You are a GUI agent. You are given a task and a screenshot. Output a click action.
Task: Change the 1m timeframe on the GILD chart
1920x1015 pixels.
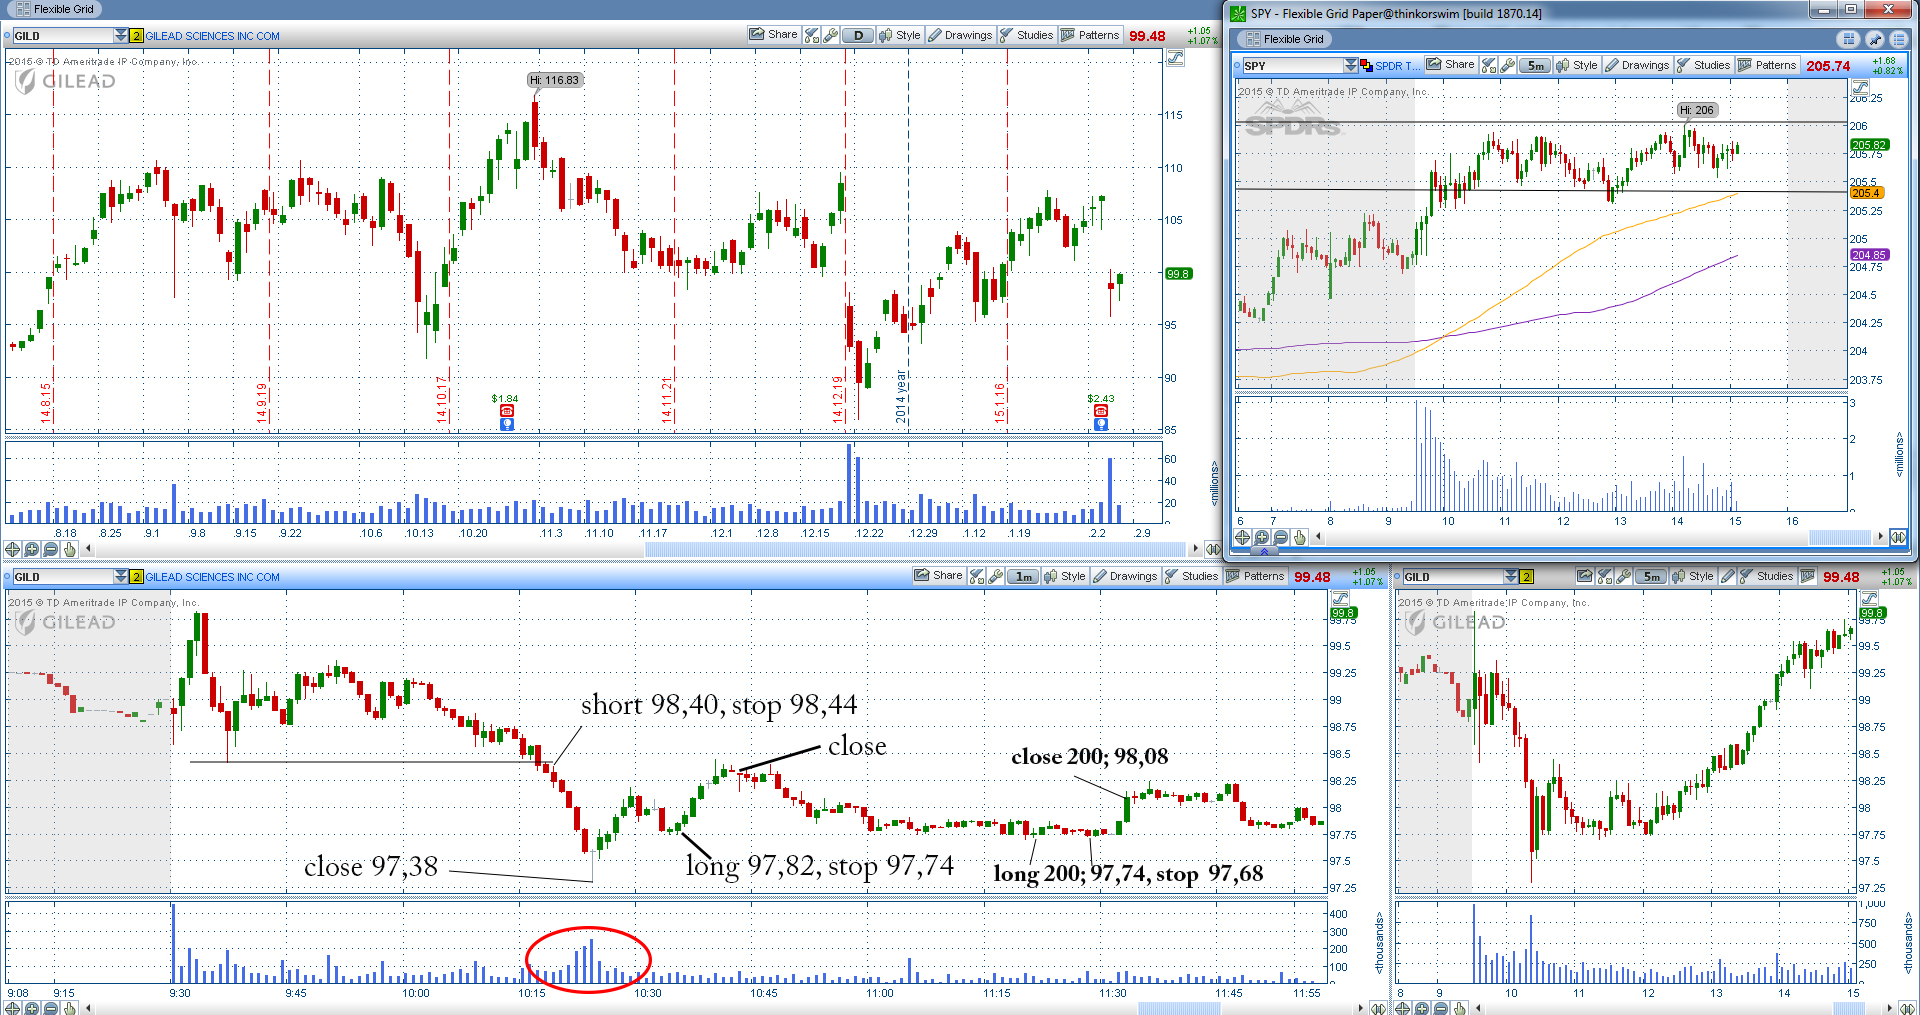click(1023, 576)
